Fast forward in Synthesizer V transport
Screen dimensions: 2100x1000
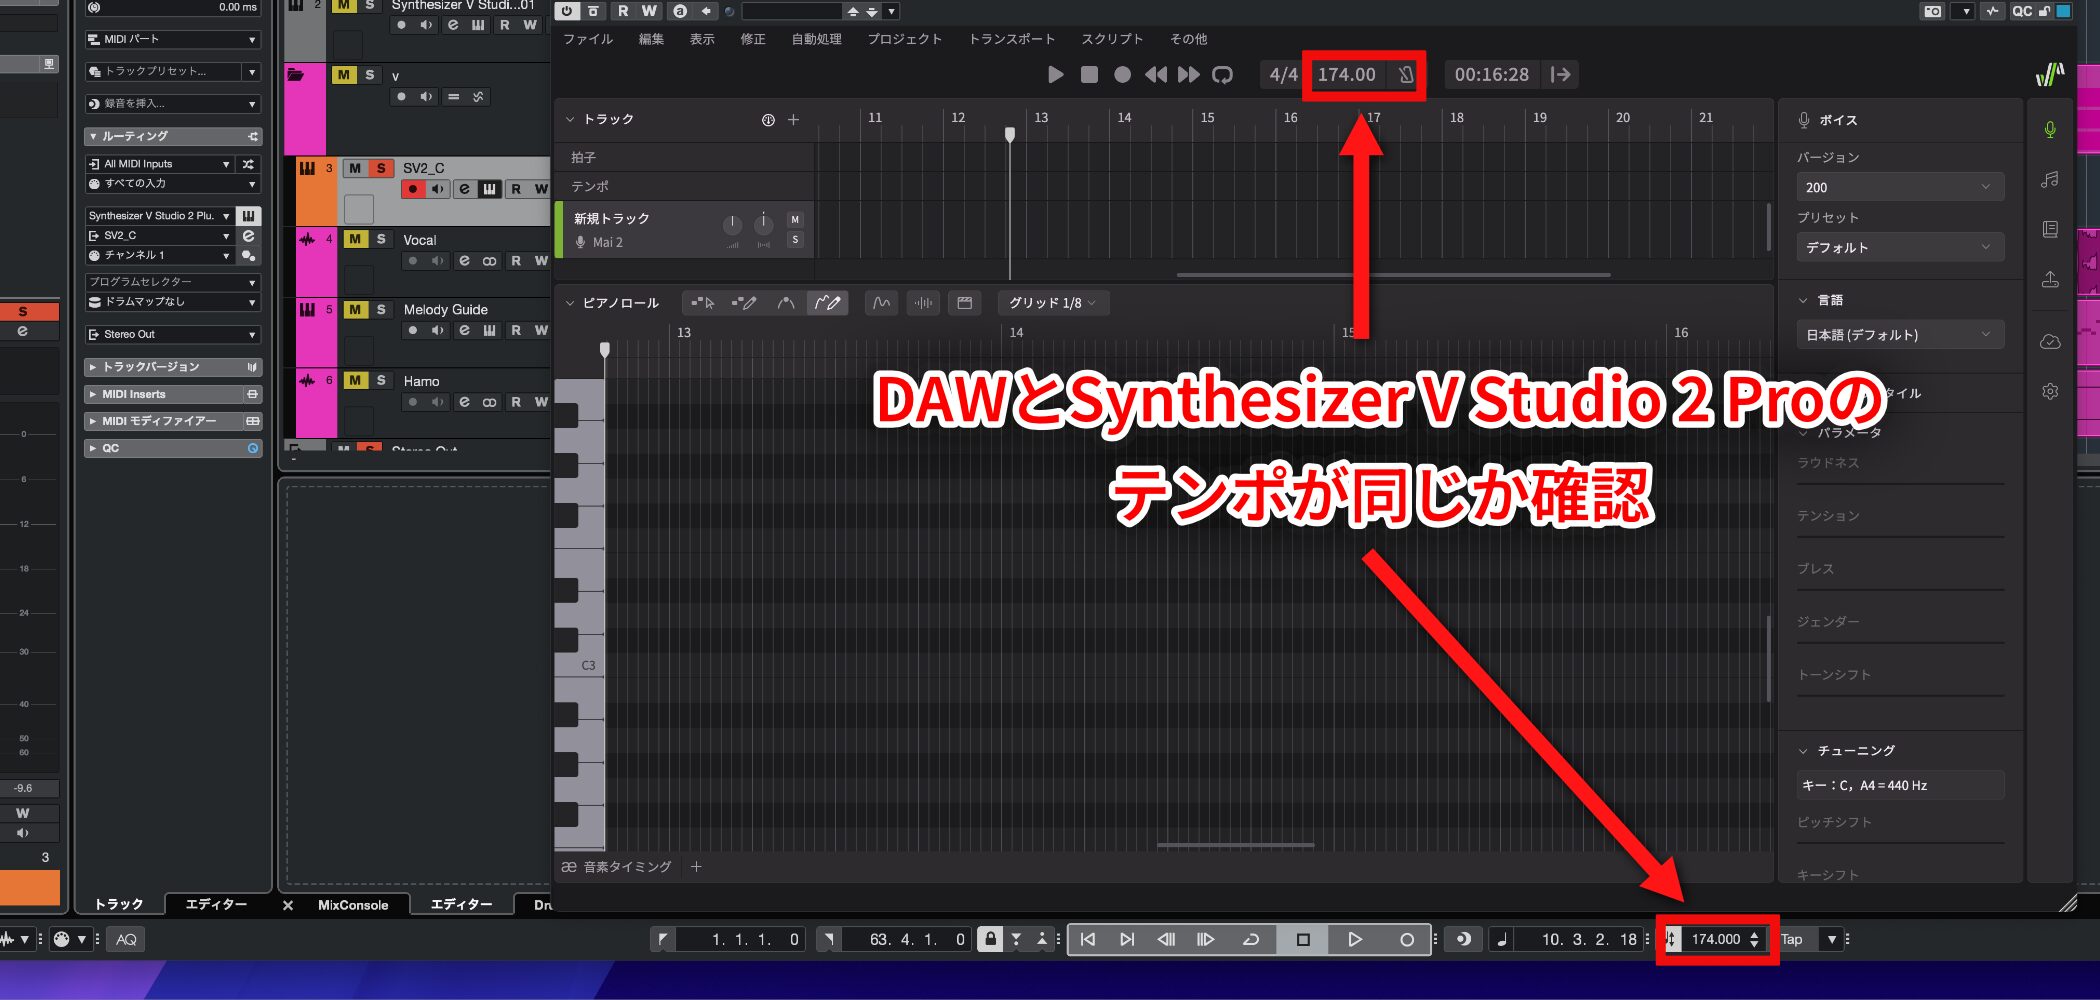click(1188, 75)
